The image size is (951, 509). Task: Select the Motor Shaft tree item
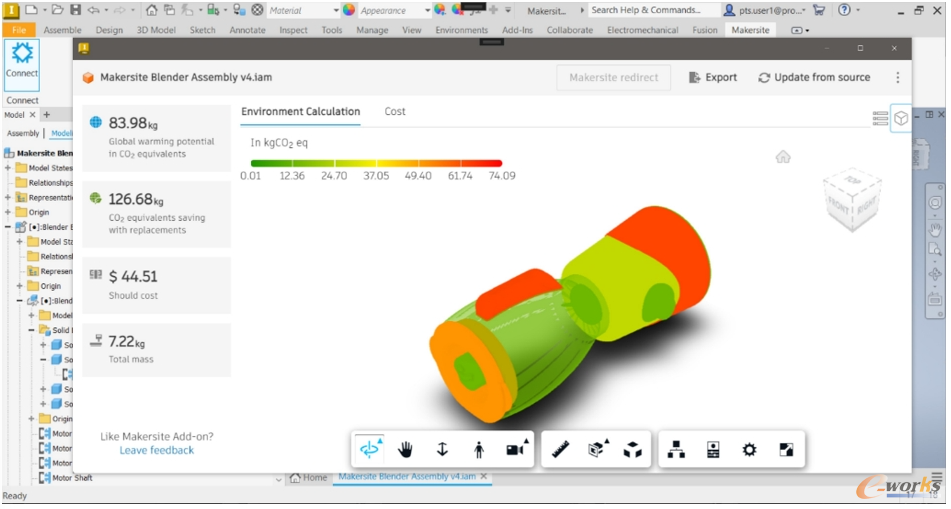point(66,478)
